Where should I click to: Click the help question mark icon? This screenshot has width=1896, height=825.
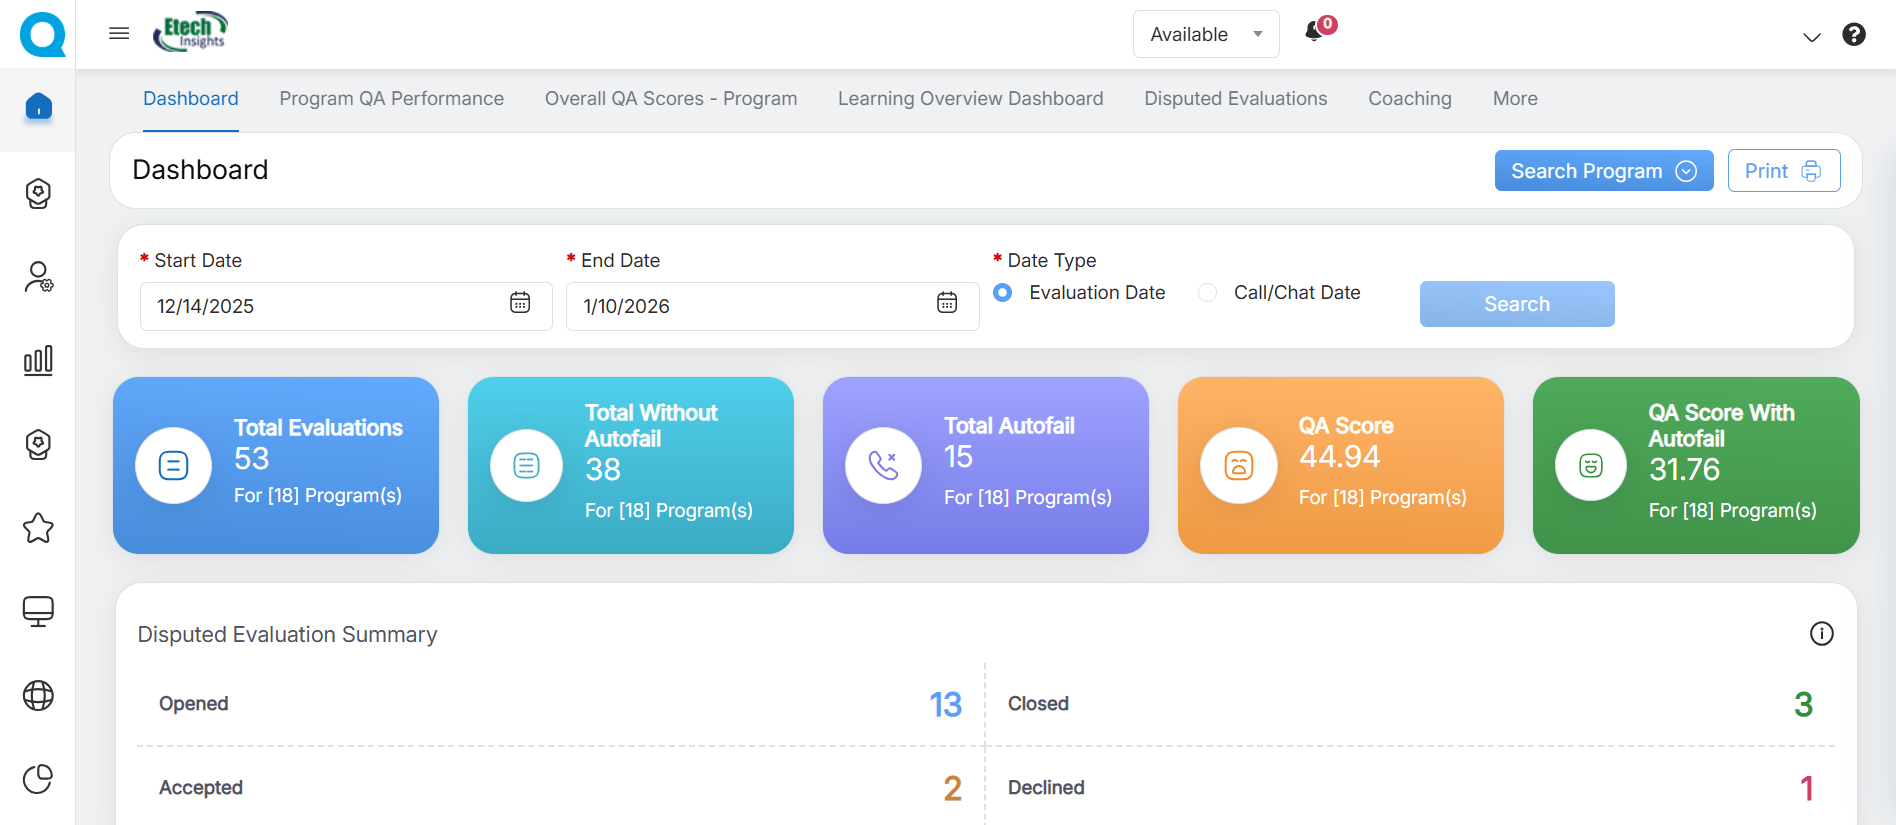pyautogui.click(x=1853, y=35)
